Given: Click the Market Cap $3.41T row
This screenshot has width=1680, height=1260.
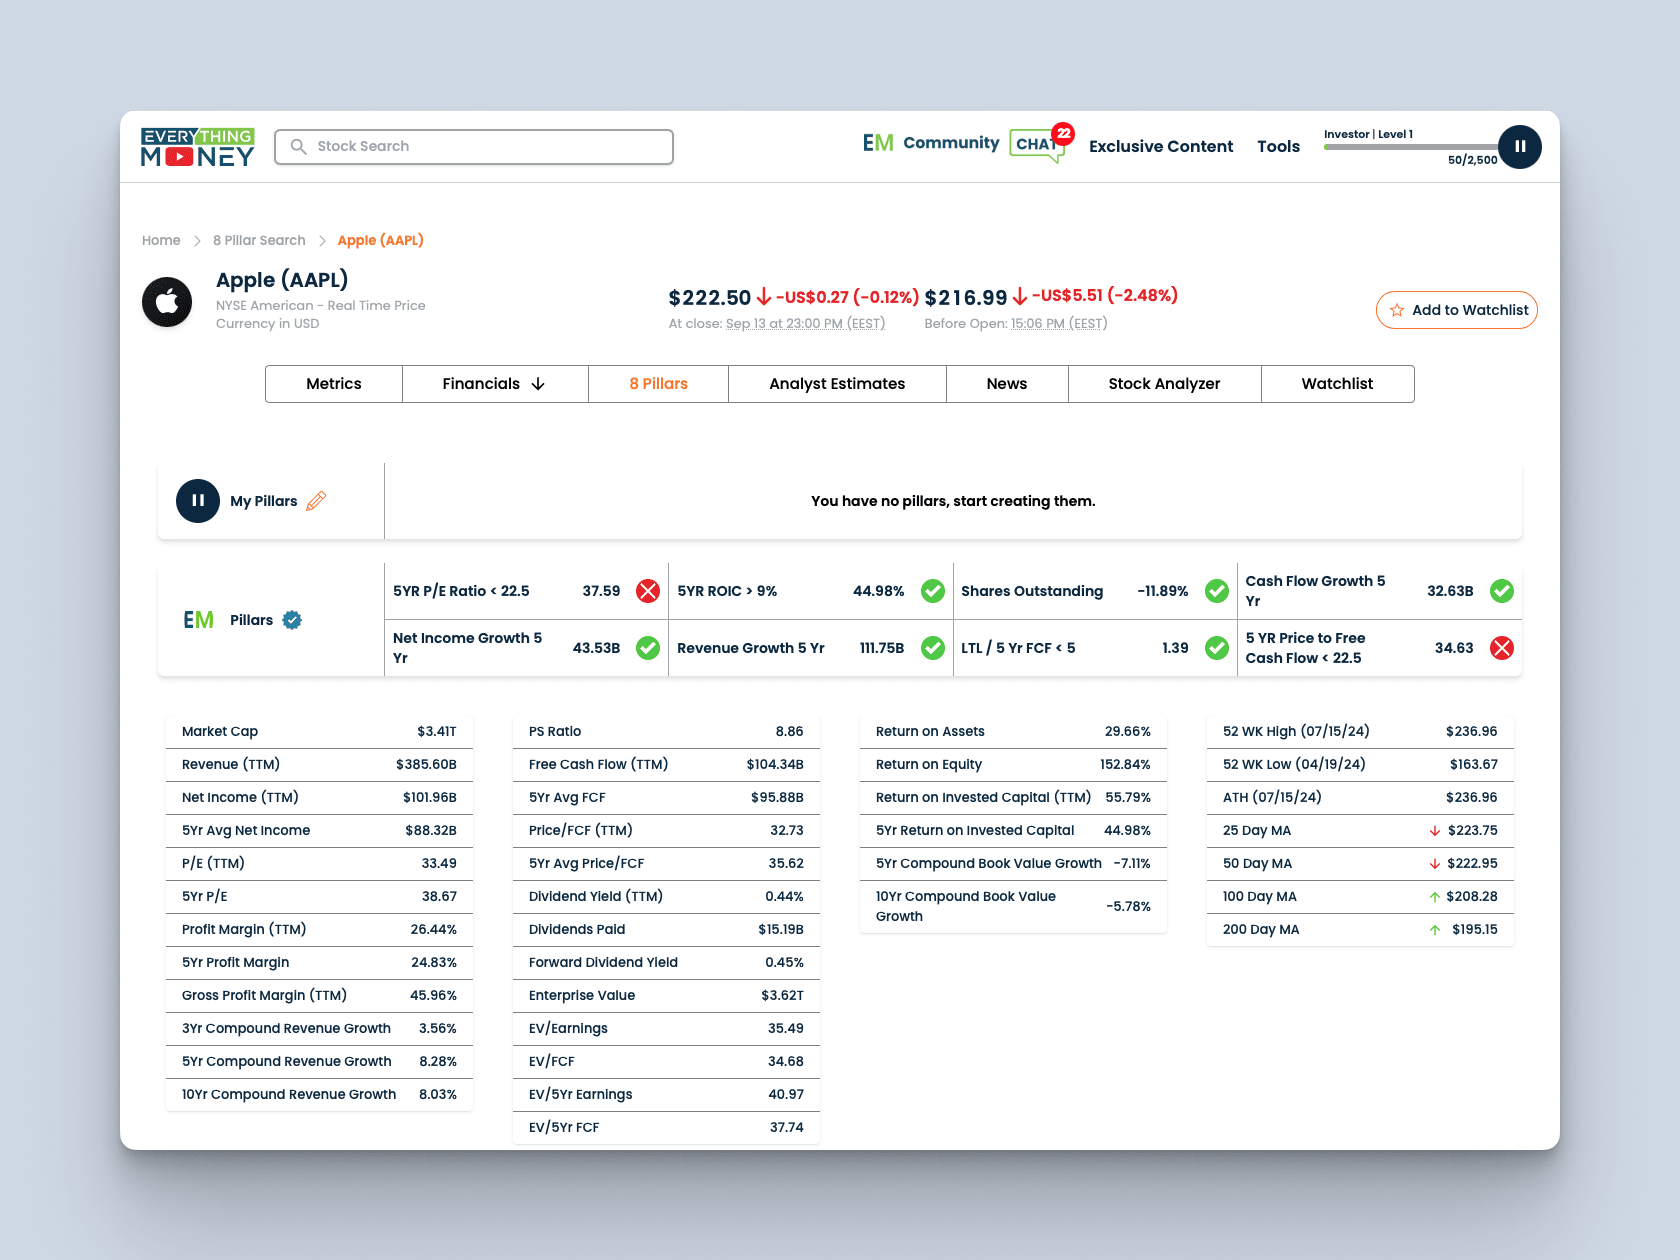Looking at the screenshot, I should [x=319, y=732].
